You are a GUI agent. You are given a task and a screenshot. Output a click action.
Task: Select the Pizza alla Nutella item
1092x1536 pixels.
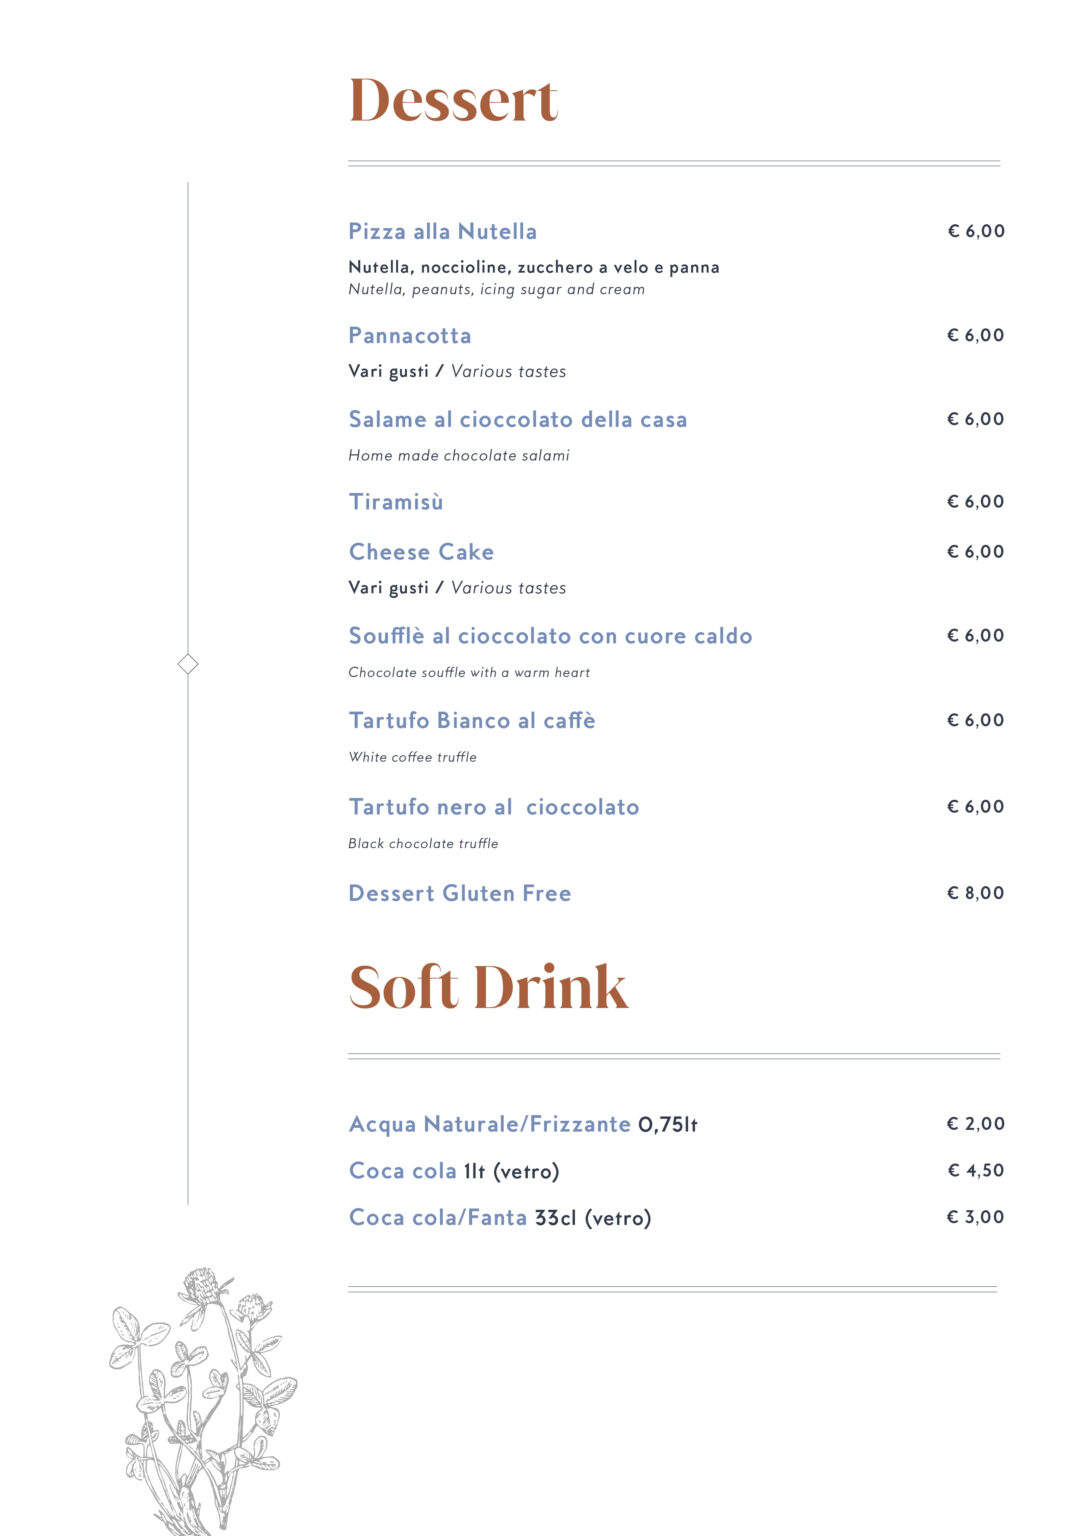pos(442,232)
